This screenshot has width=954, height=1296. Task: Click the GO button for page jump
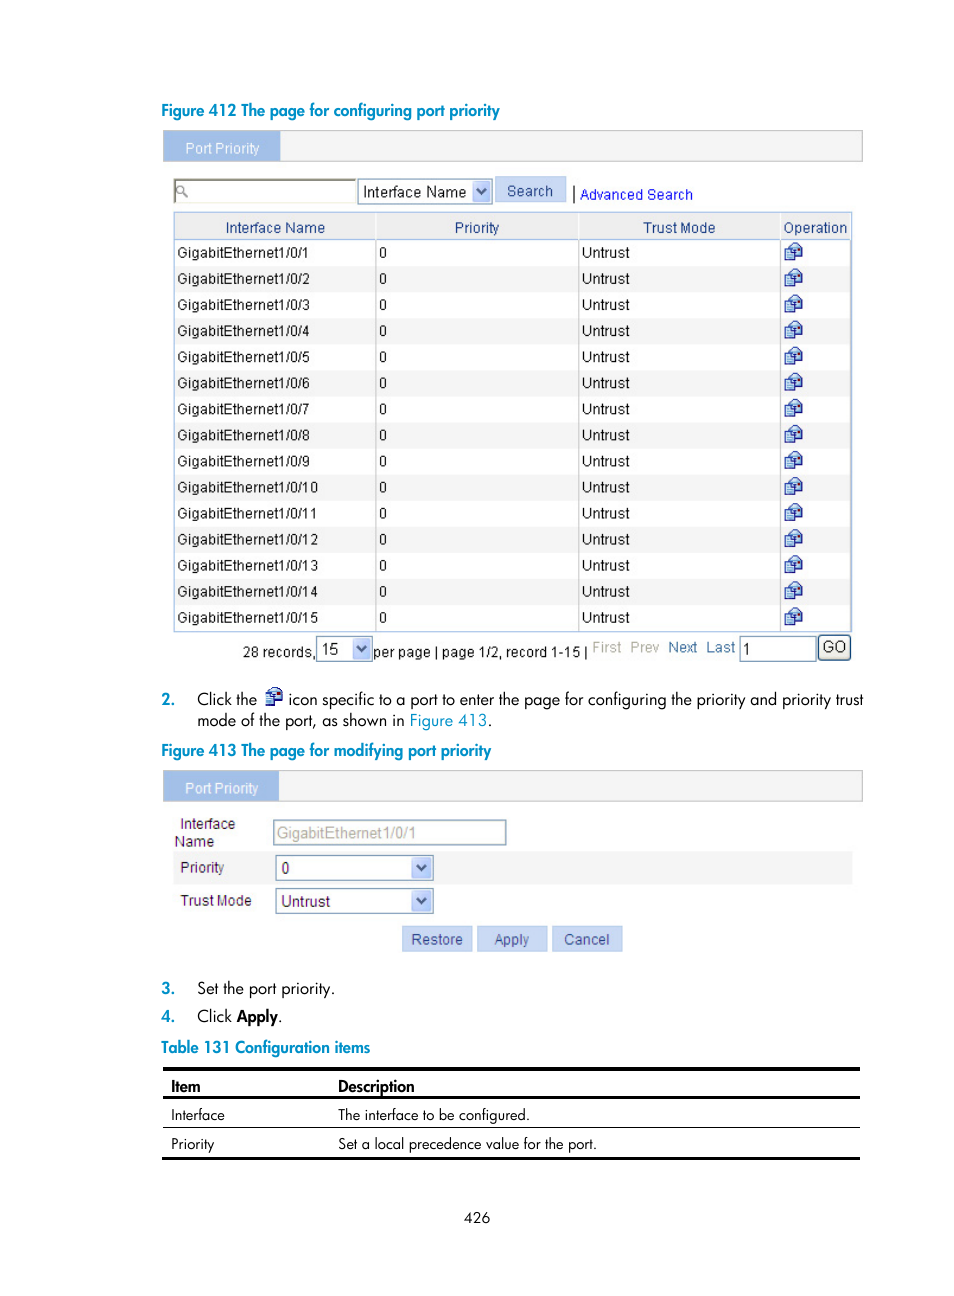click(x=834, y=648)
